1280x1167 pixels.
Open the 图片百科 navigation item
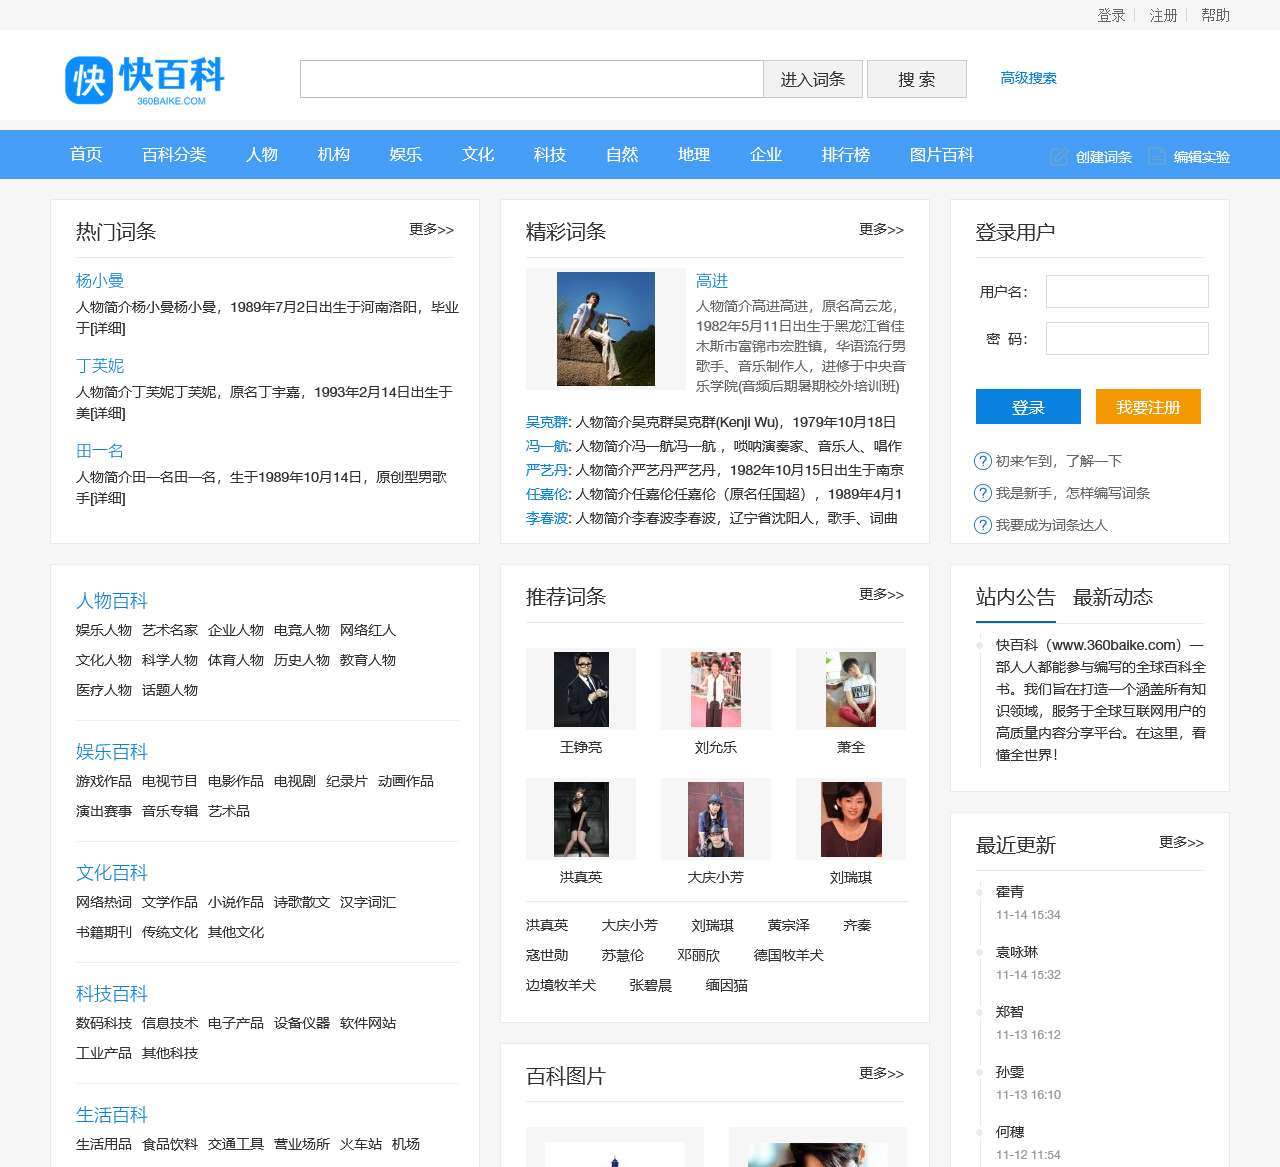click(x=942, y=155)
